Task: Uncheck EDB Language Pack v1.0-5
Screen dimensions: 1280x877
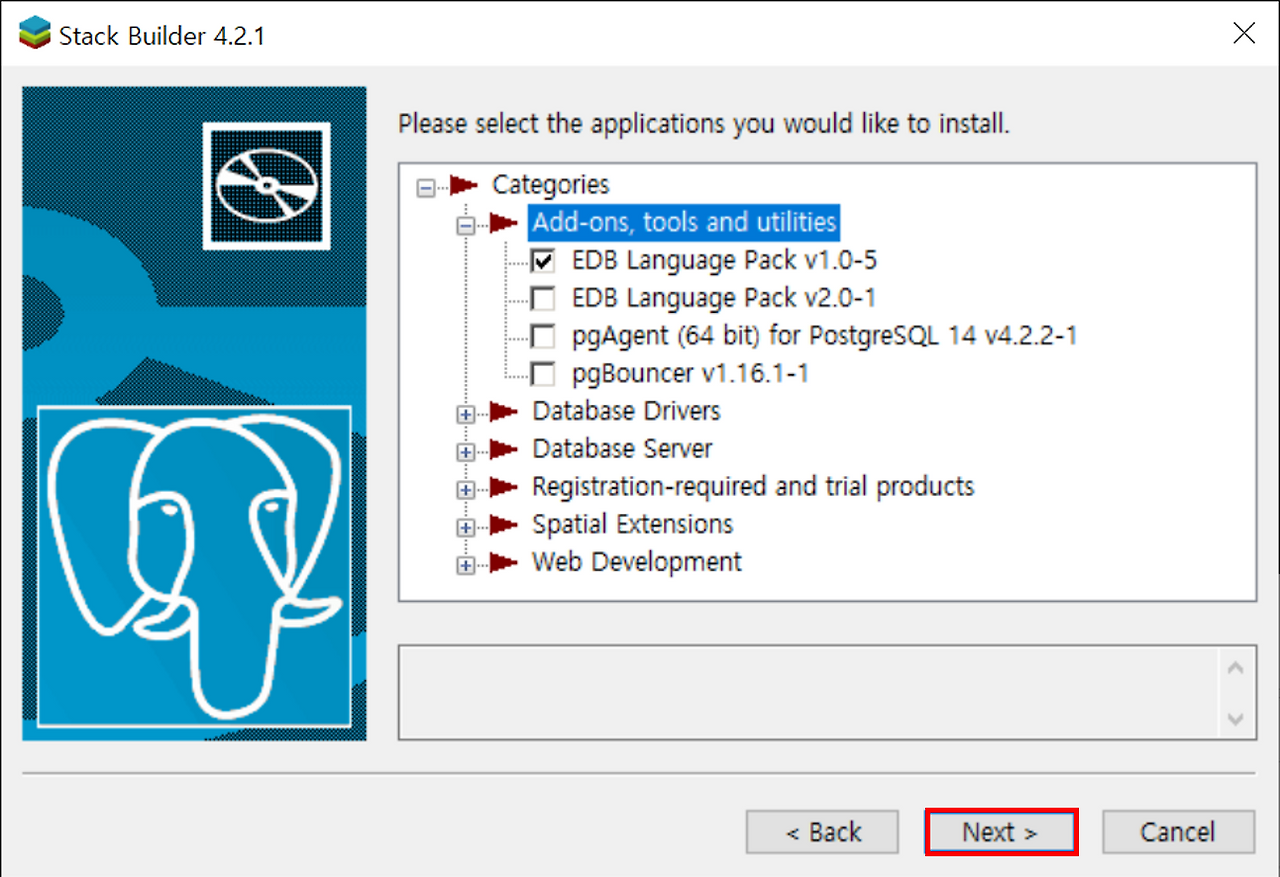Action: pyautogui.click(x=543, y=261)
